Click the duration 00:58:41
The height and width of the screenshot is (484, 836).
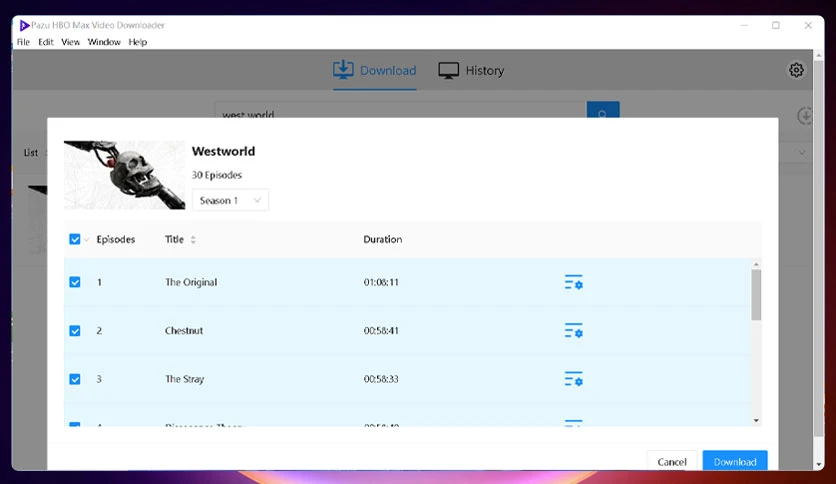click(381, 330)
